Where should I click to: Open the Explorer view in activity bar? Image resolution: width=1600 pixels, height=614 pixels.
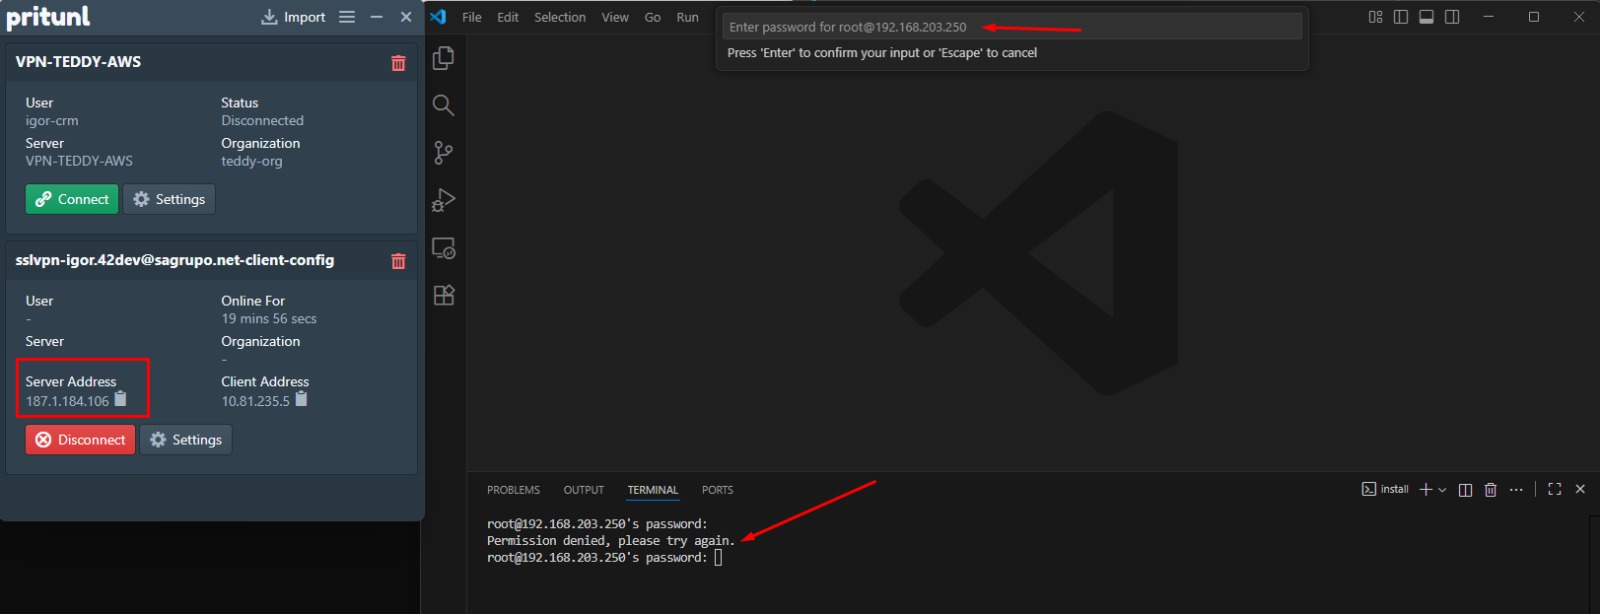[443, 59]
